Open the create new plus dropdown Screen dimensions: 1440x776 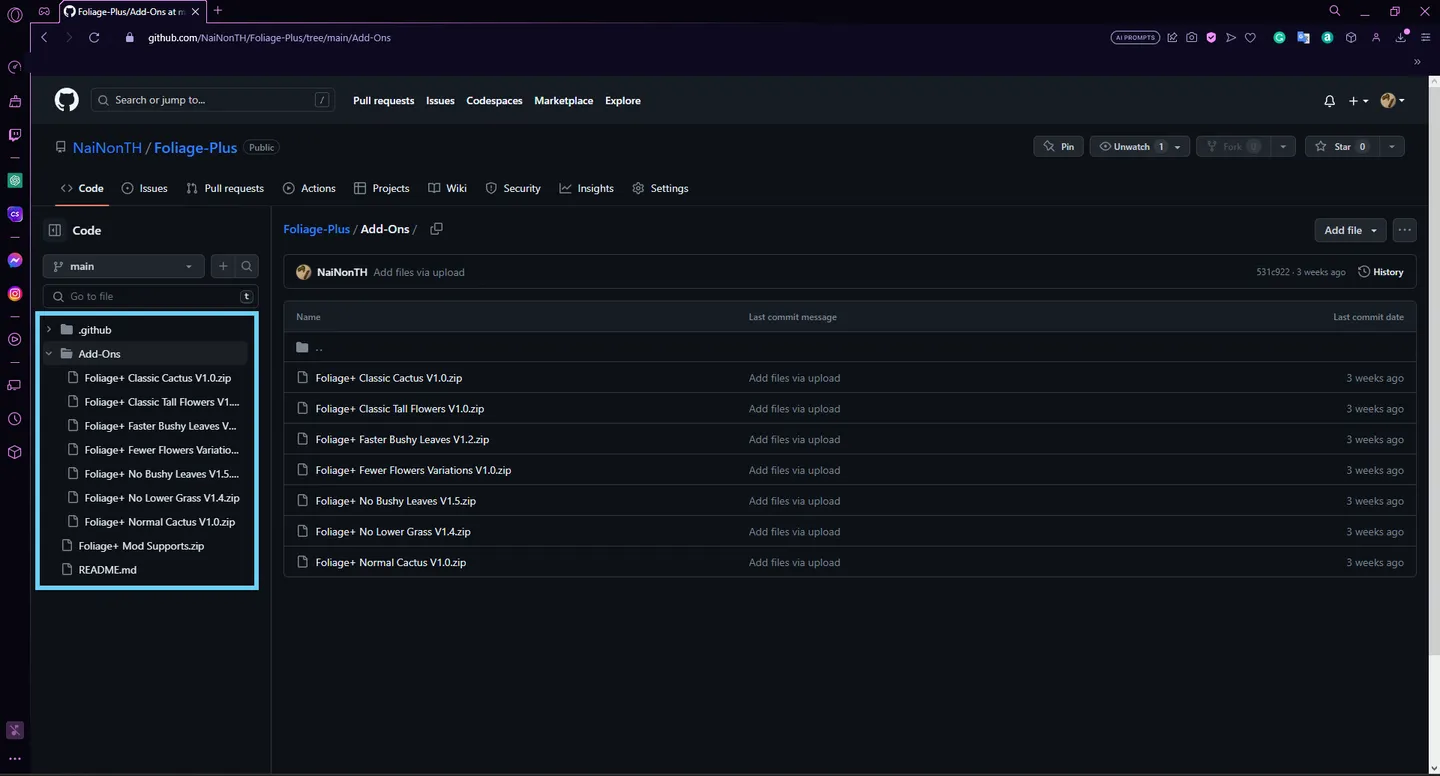1358,101
